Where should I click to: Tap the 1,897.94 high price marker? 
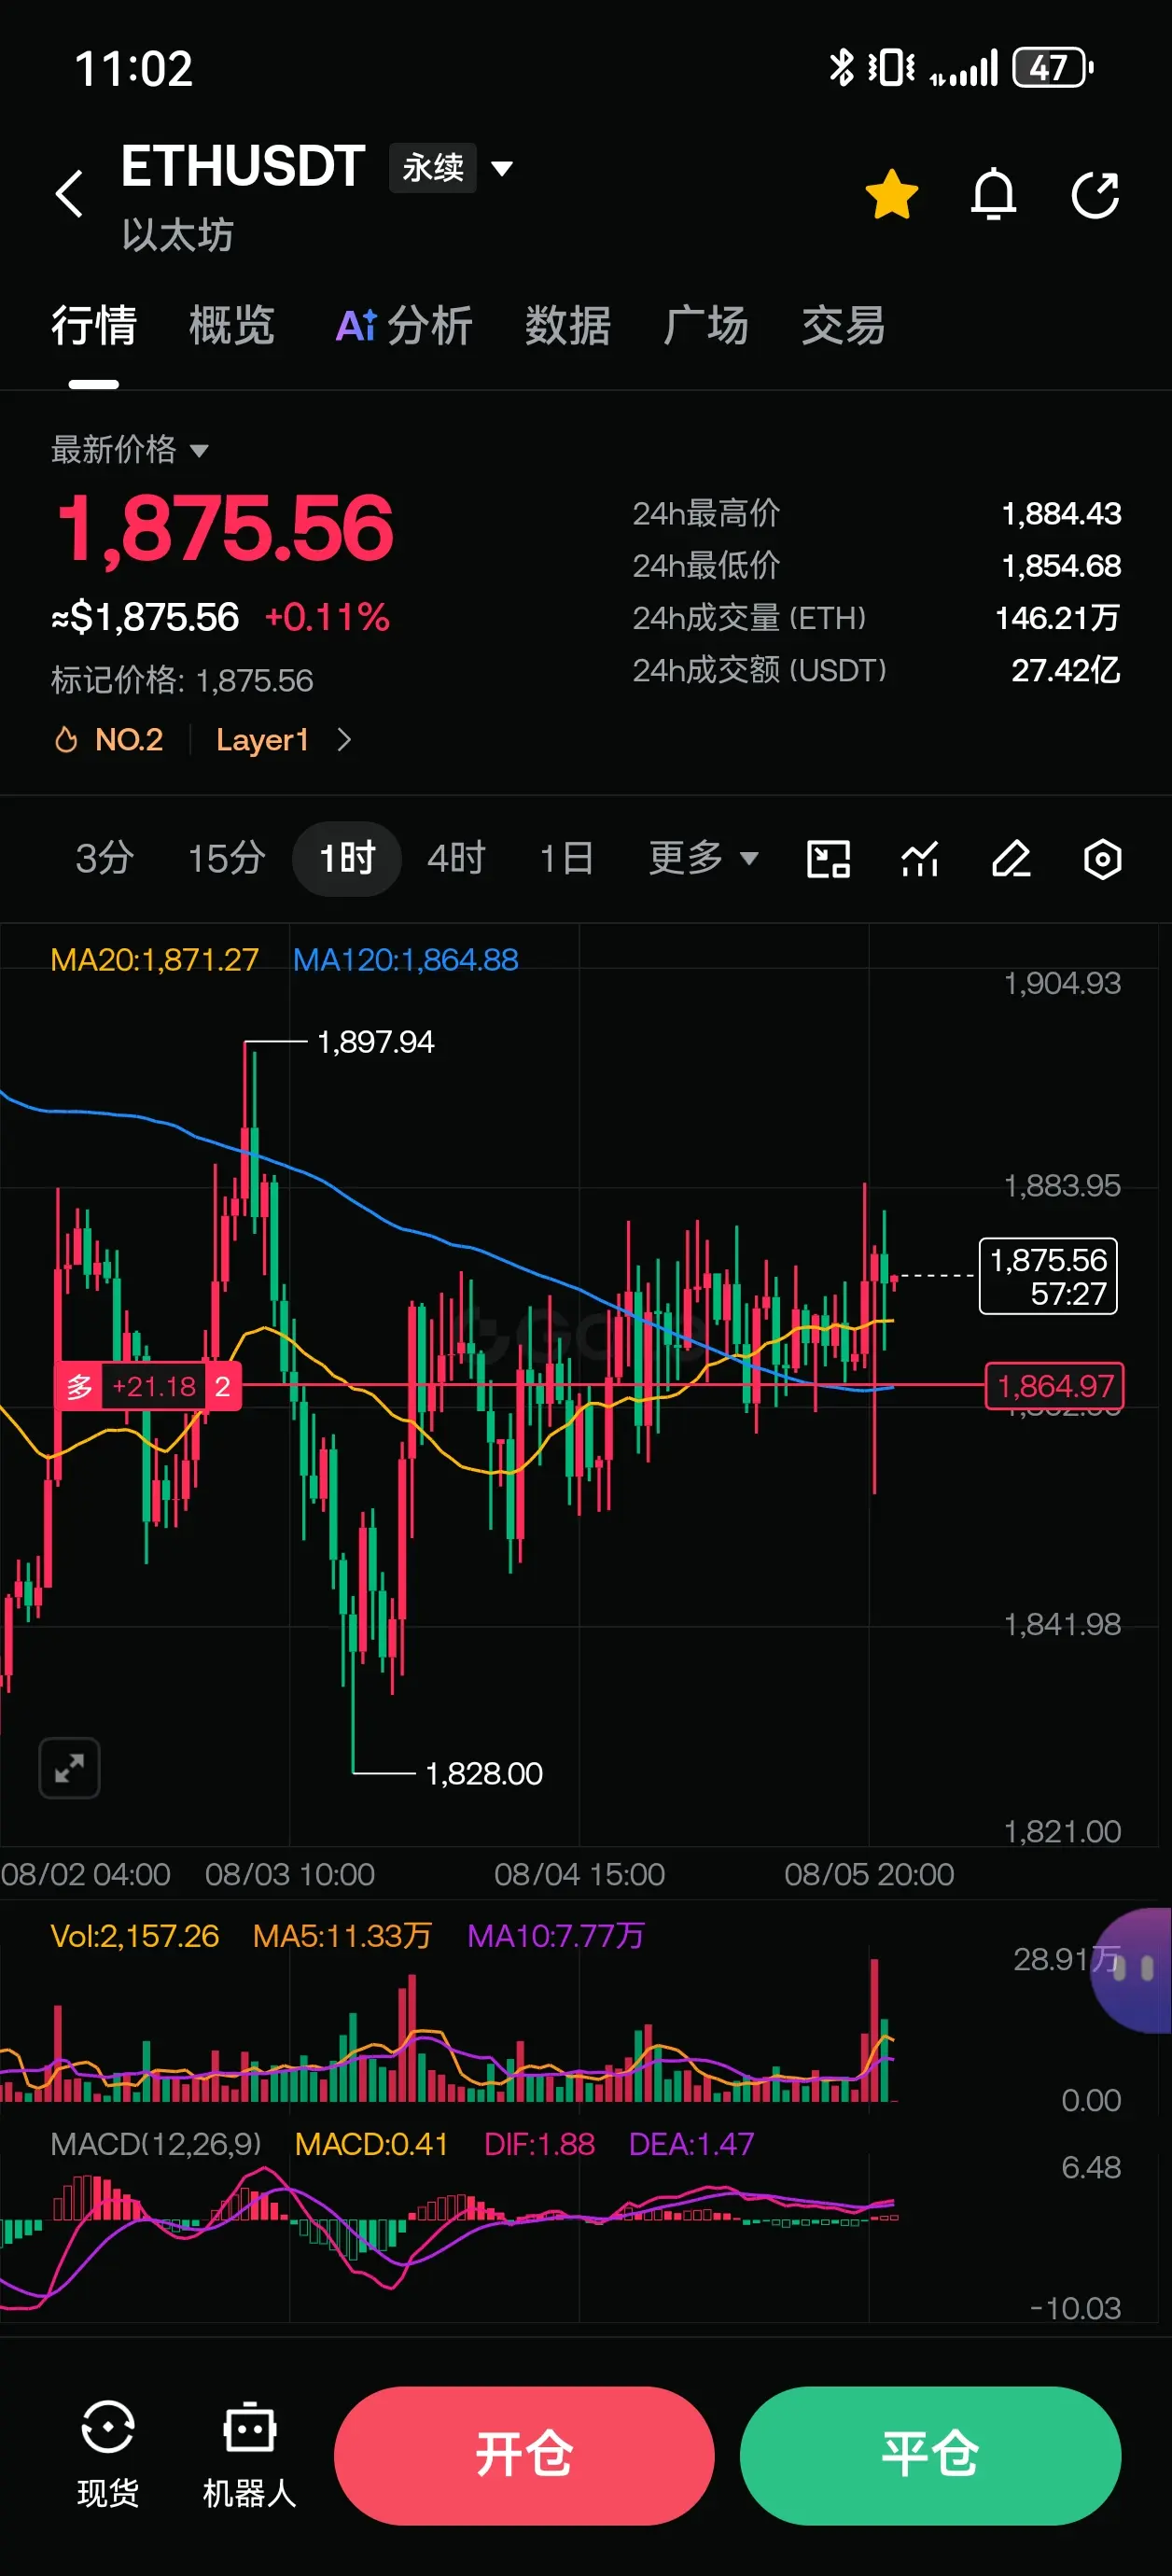pyautogui.click(x=375, y=1042)
